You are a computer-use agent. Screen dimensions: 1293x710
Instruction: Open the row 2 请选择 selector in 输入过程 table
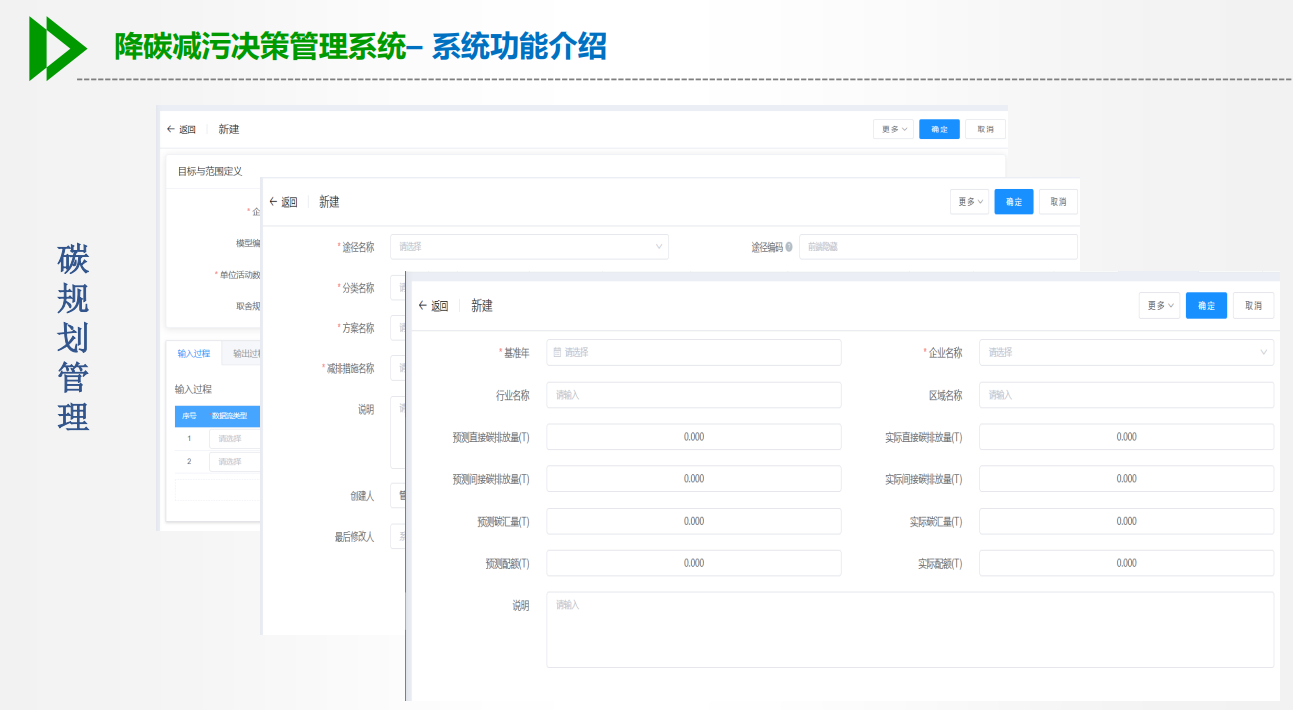point(235,462)
